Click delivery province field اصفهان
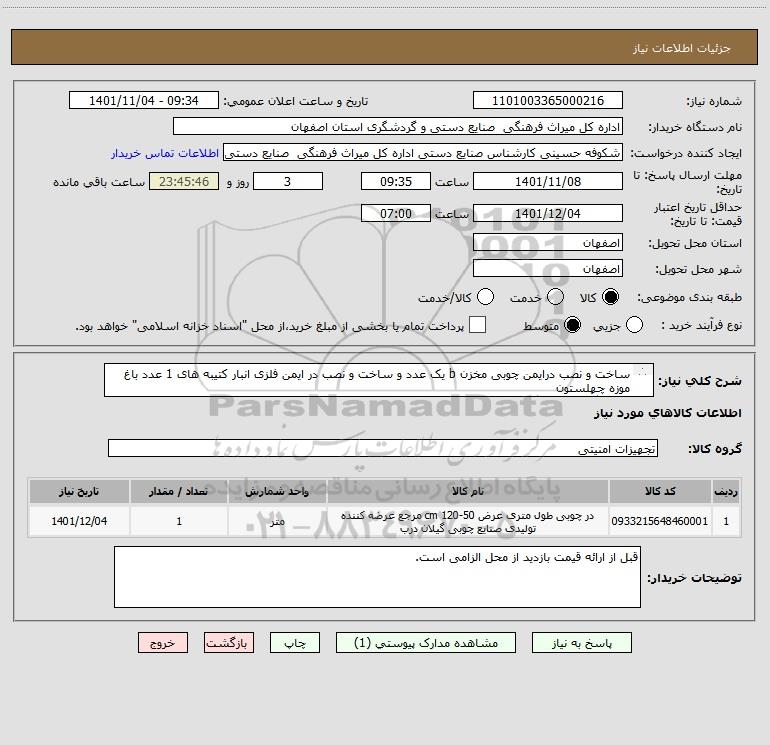 (548, 243)
